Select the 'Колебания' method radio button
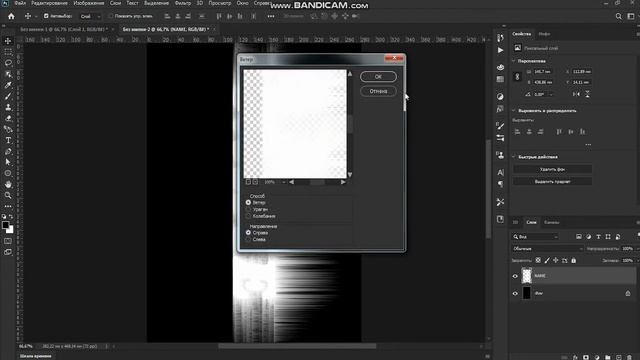Screen dimensions: 640x360 coord(248,216)
